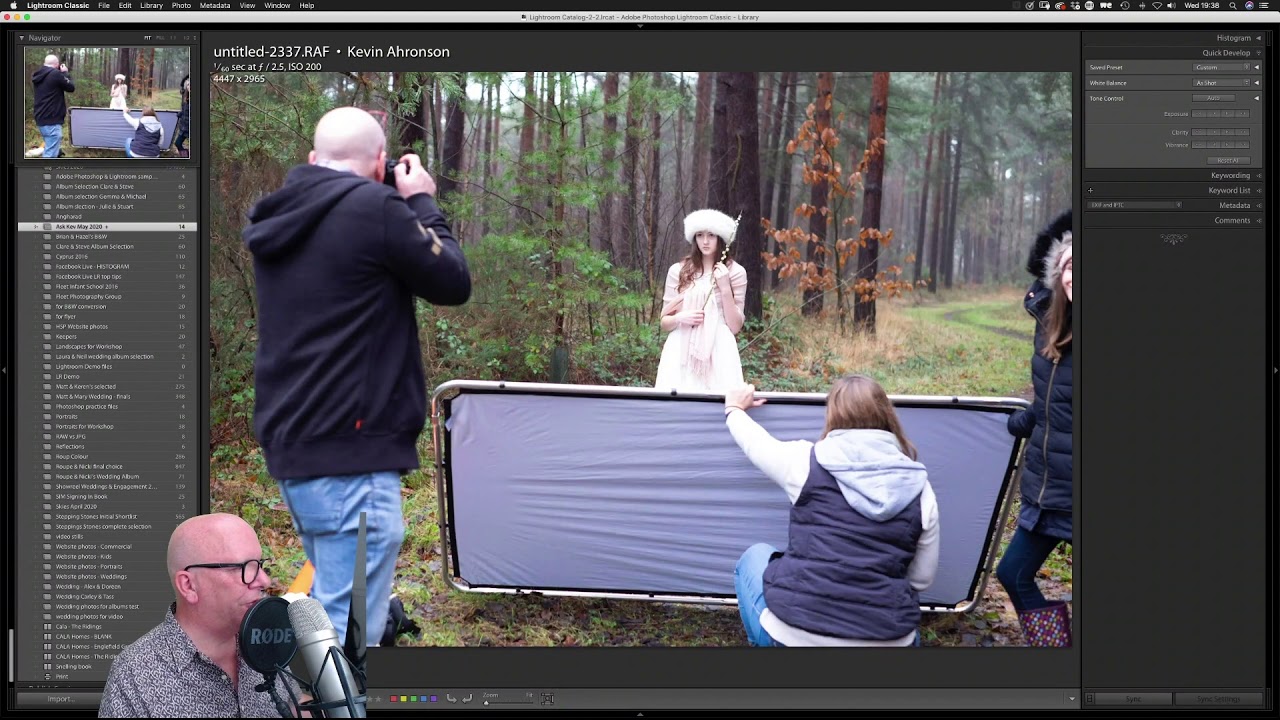
Task: Select the Cyprus 2016 collection
Action: pos(107,257)
